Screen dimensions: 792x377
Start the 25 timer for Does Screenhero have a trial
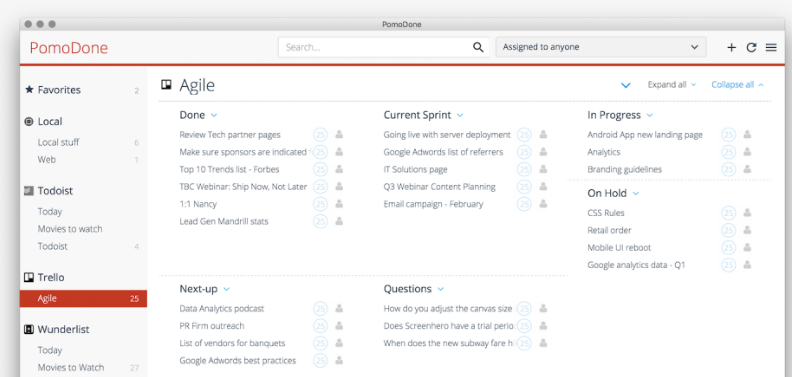coord(524,326)
